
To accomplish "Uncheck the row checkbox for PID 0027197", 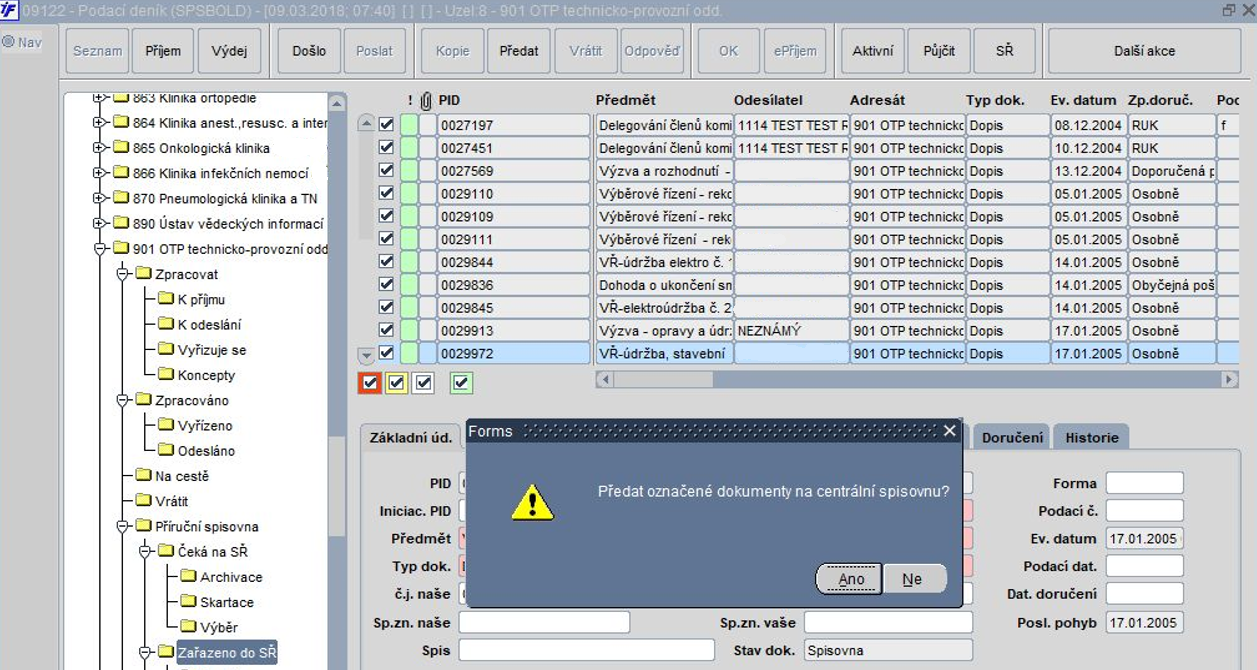I will (x=387, y=125).
